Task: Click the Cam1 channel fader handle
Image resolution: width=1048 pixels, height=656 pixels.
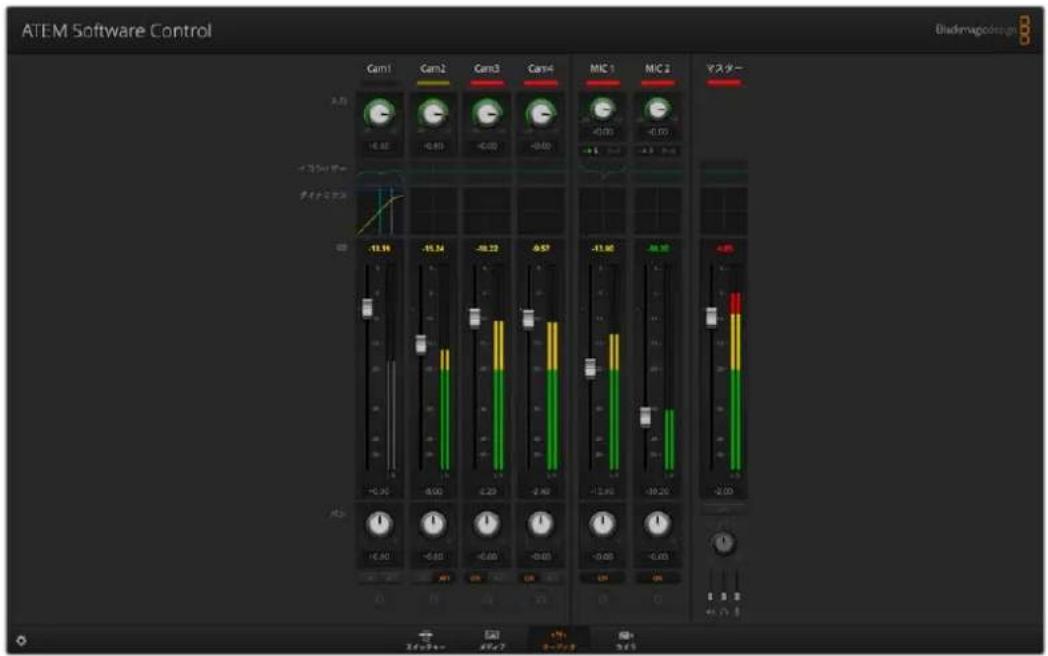Action: (367, 308)
